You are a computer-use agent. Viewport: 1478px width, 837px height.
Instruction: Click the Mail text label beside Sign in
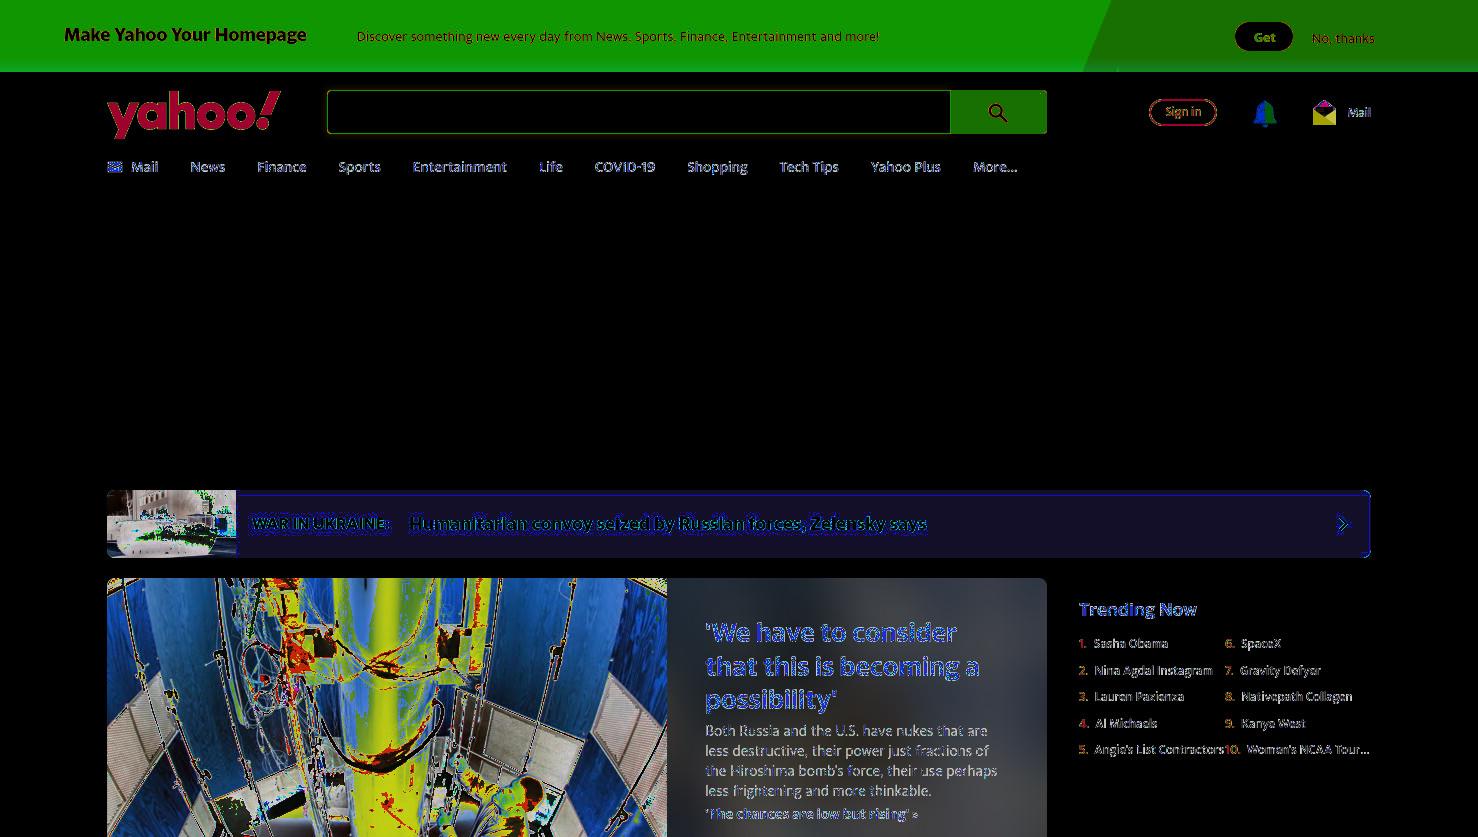(1359, 113)
